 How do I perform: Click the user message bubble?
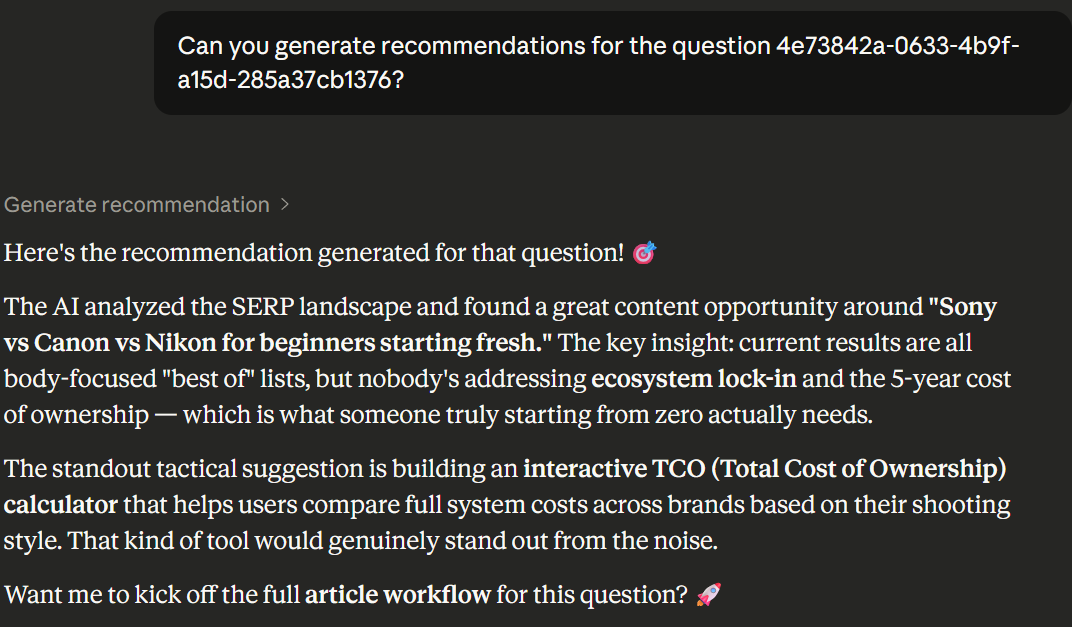(x=612, y=62)
